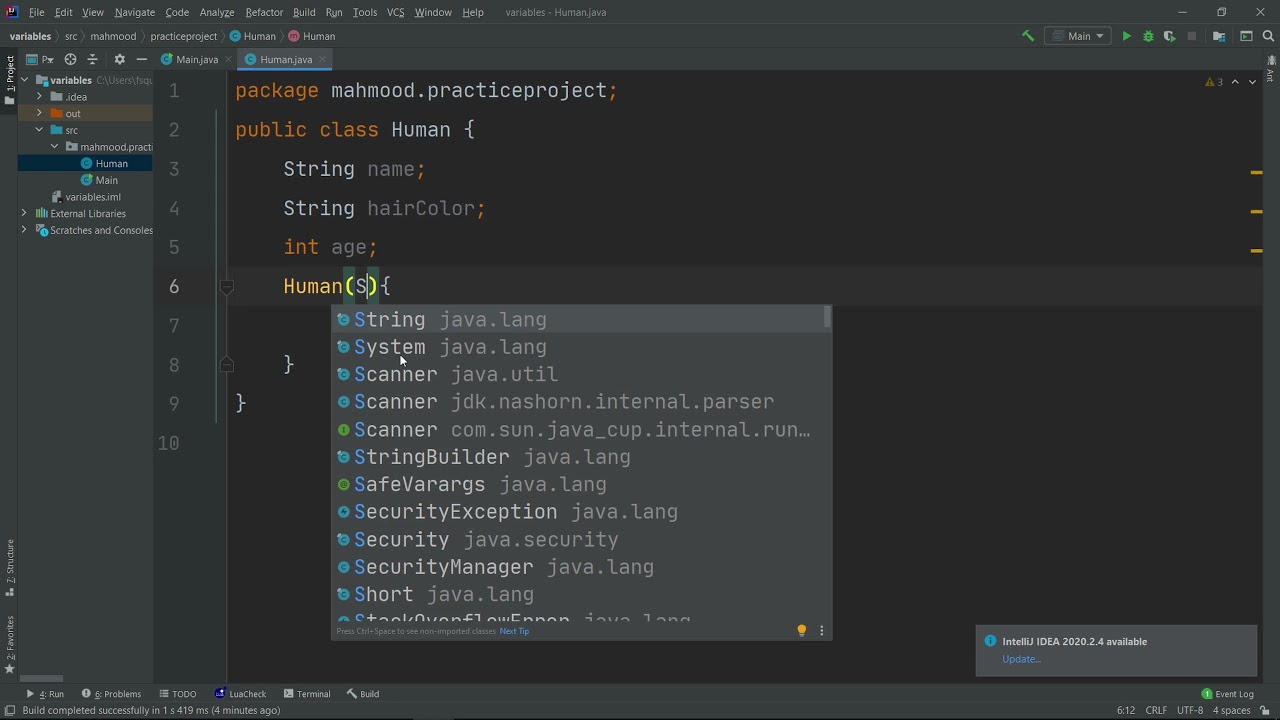Toggle the Build tool window
The height and width of the screenshot is (720, 1280).
click(363, 694)
